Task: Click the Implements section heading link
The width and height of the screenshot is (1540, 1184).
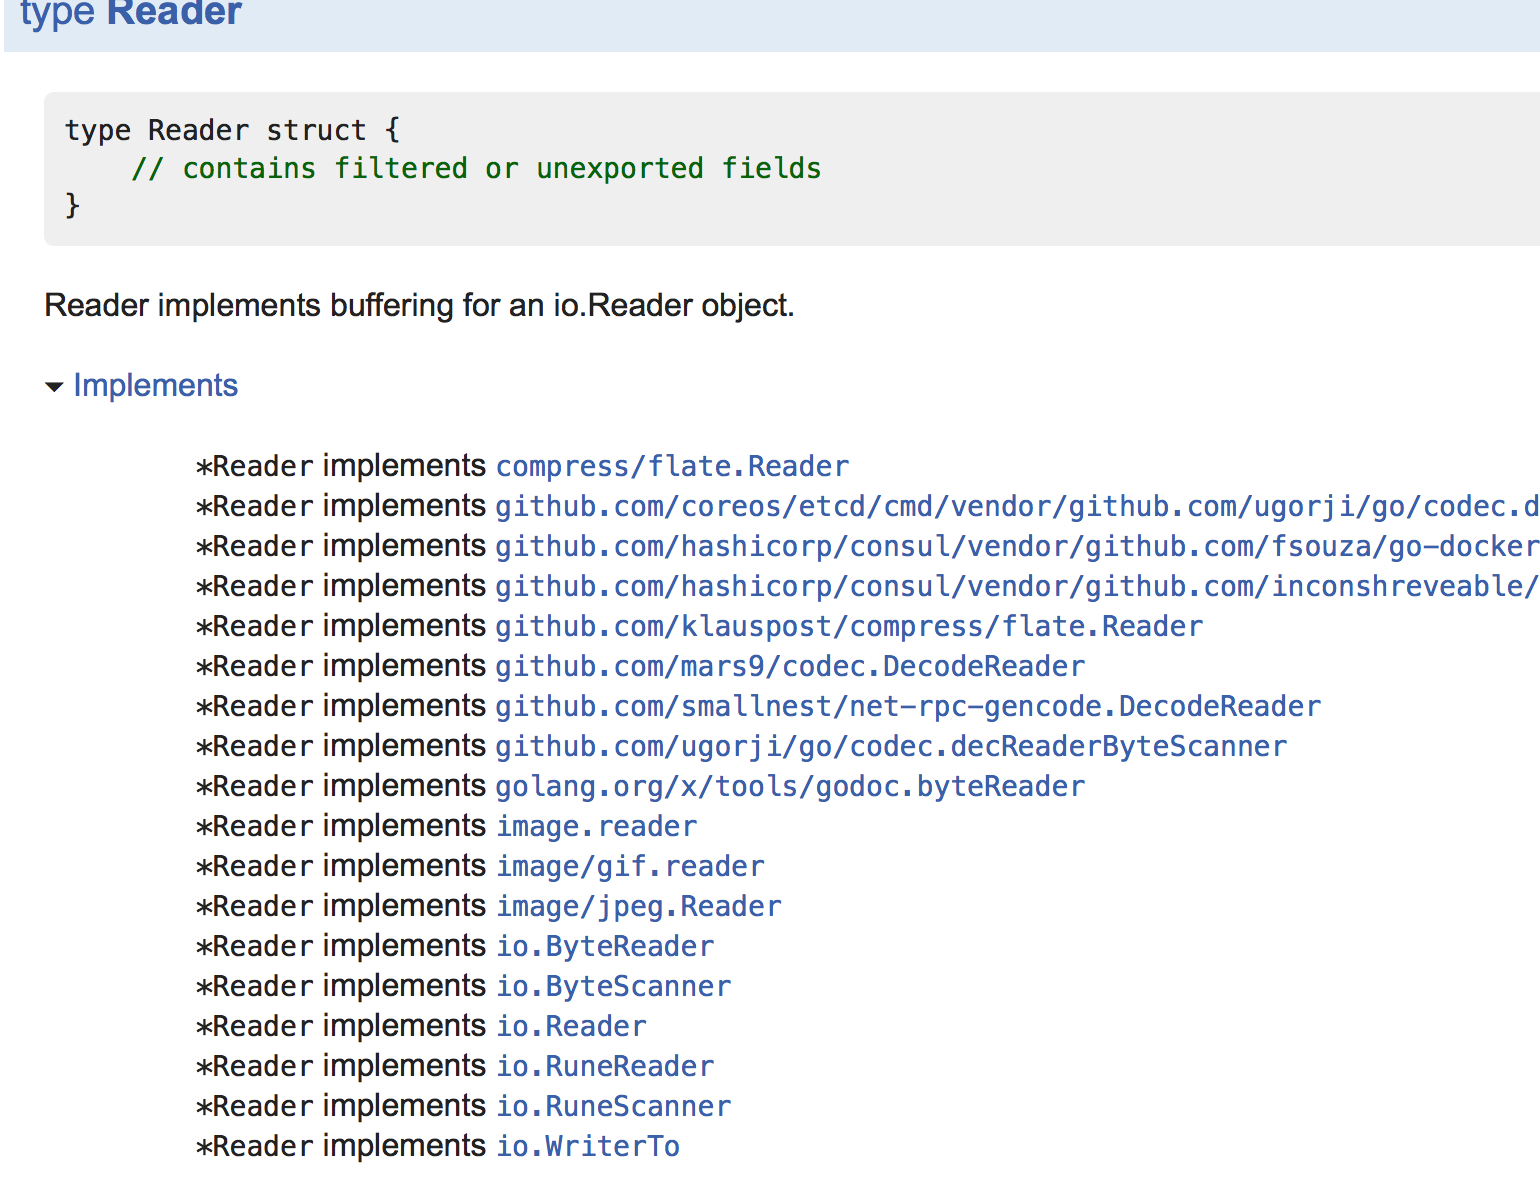Action: click(155, 386)
